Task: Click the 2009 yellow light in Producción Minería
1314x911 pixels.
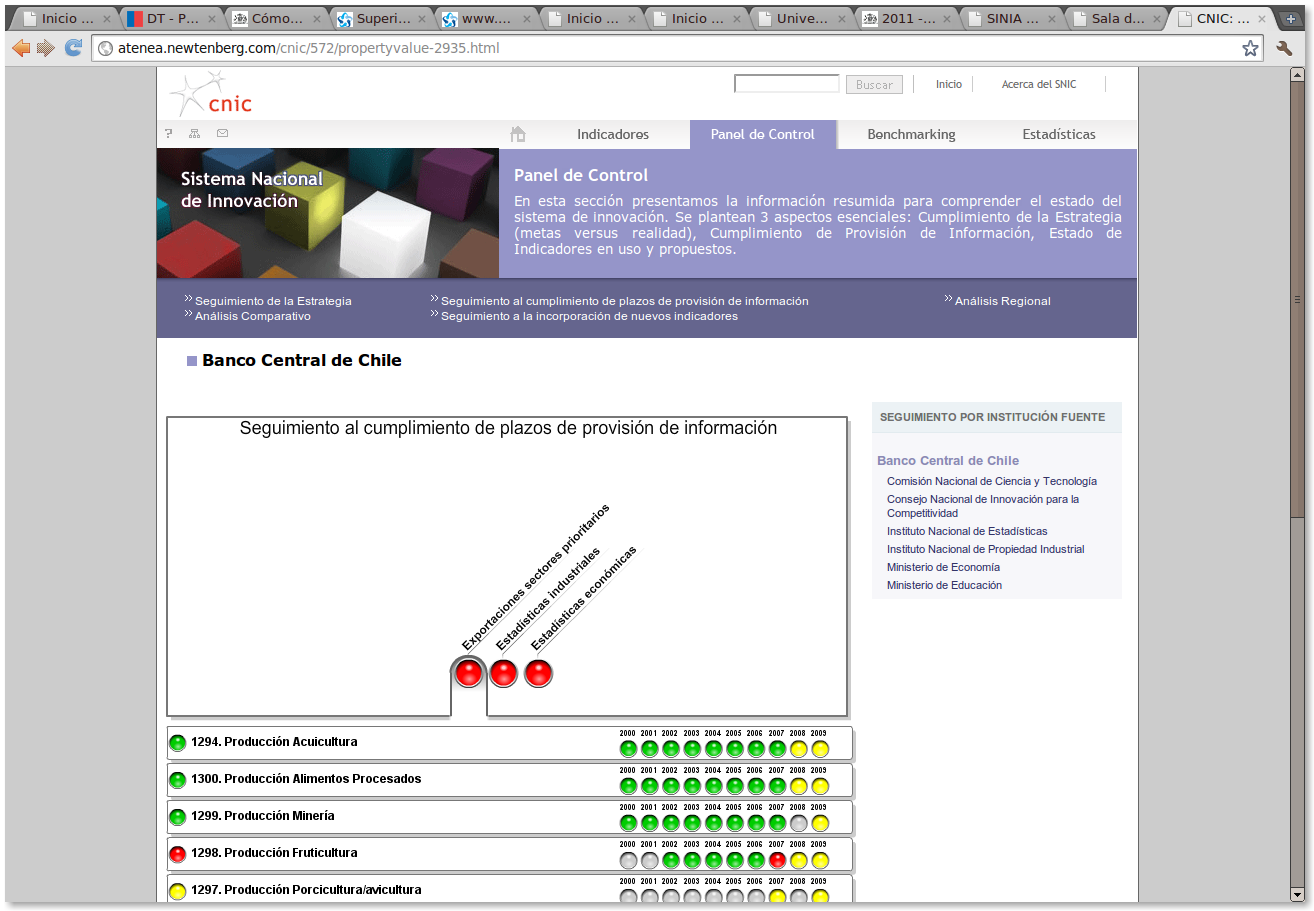Action: click(820, 823)
